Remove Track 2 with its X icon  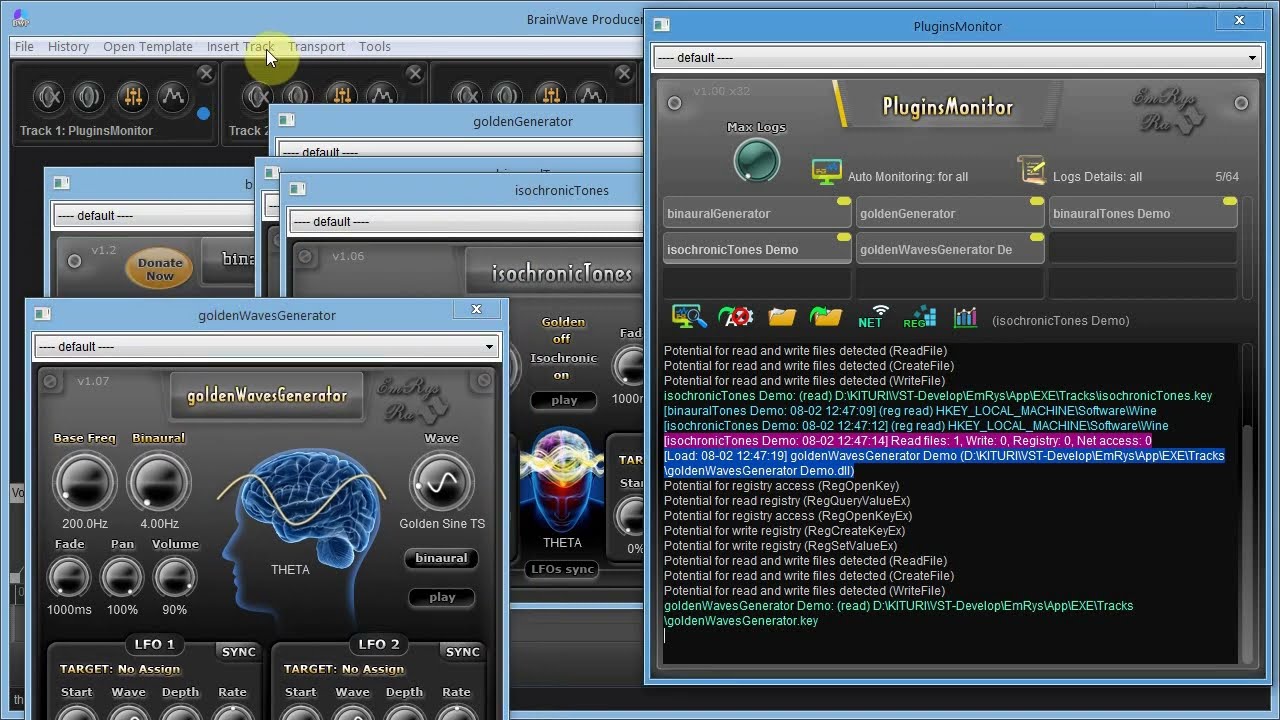415,73
